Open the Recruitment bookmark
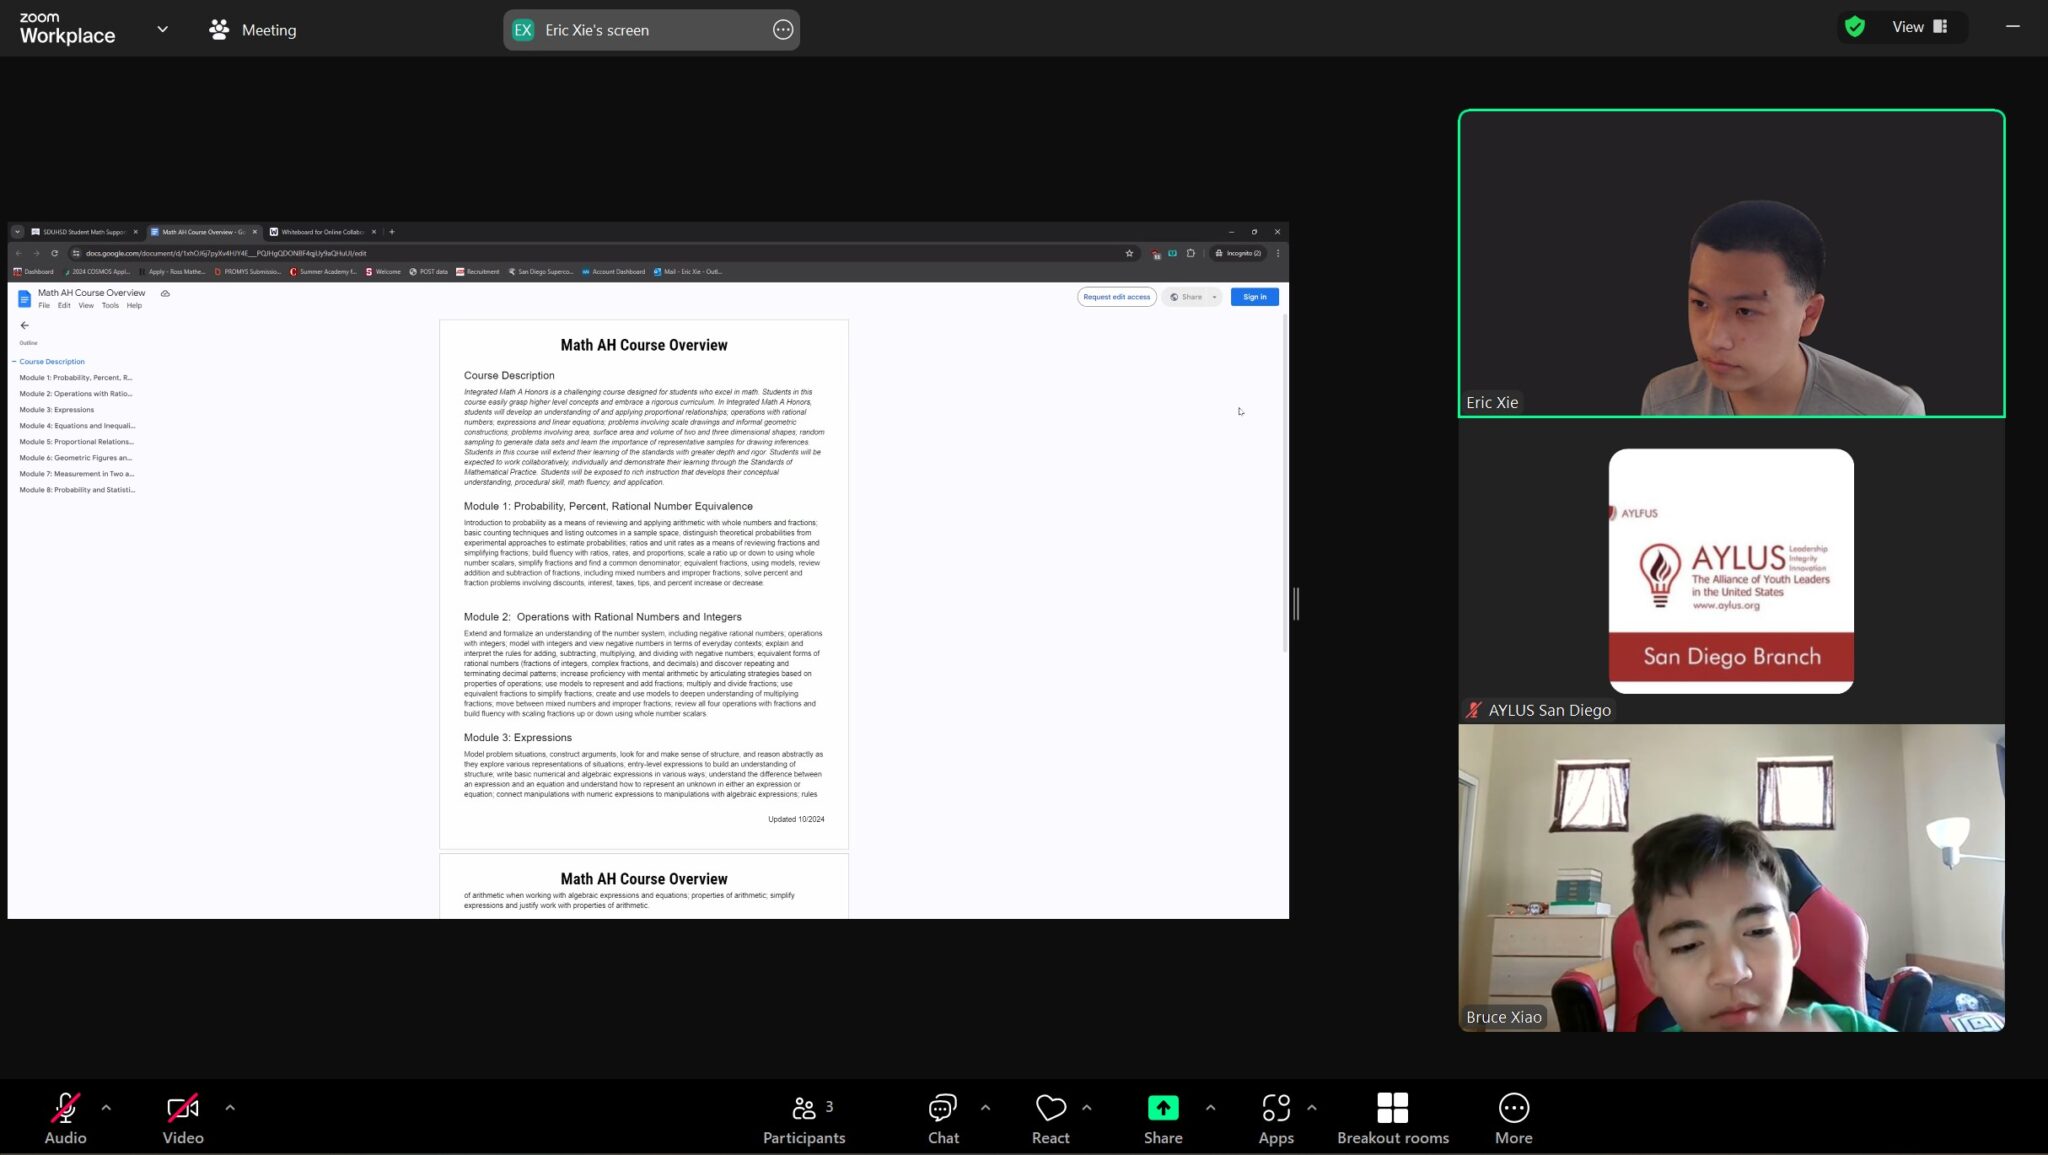The height and width of the screenshot is (1155, 2048). coord(478,272)
